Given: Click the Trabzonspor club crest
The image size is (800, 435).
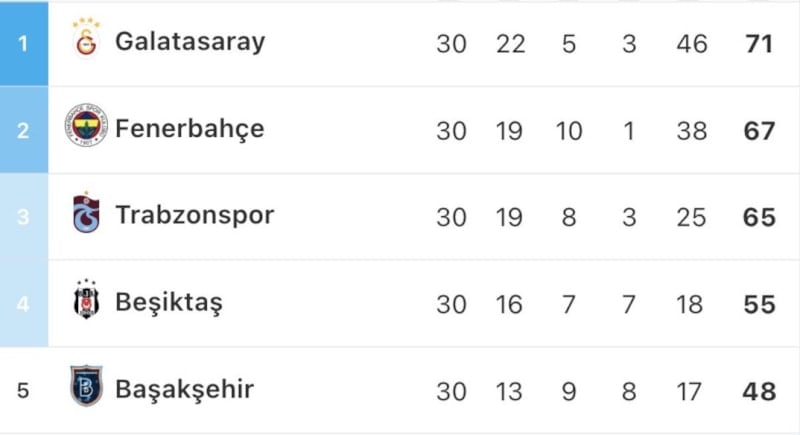Looking at the screenshot, I should point(86,214).
